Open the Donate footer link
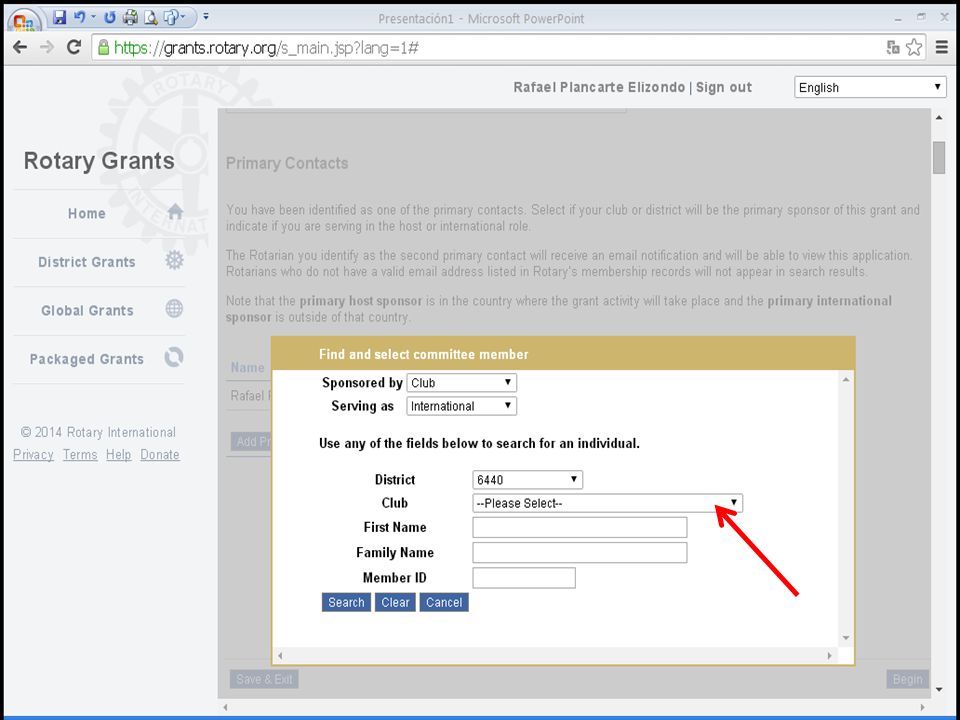This screenshot has height=720, width=960. pos(160,455)
